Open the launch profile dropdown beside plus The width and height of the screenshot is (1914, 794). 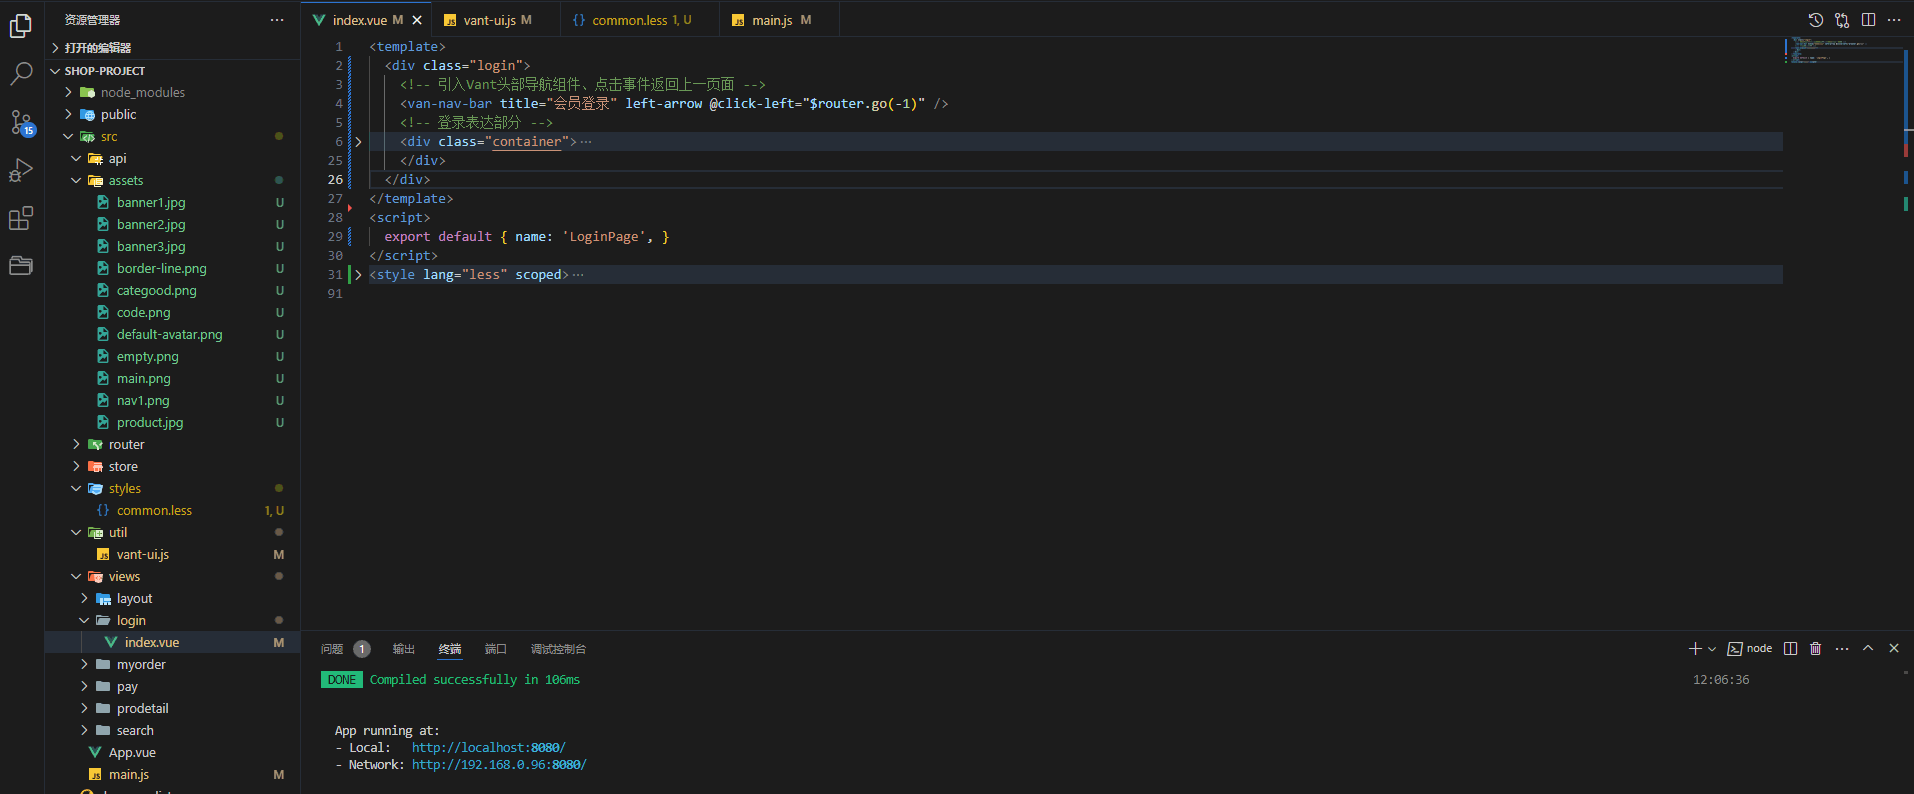point(1712,649)
